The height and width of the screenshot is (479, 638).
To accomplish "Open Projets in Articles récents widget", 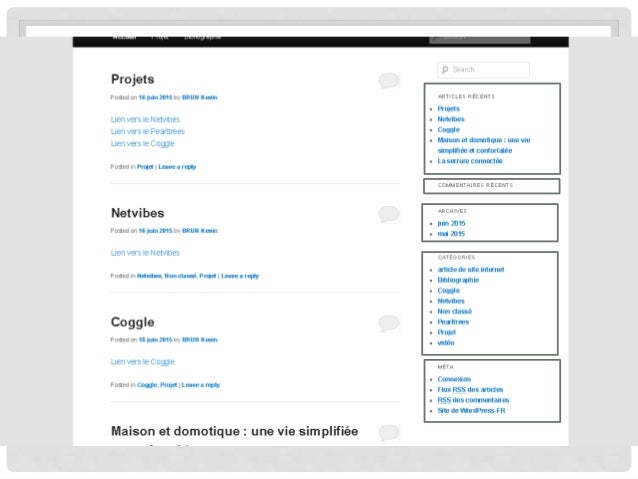I will (448, 109).
